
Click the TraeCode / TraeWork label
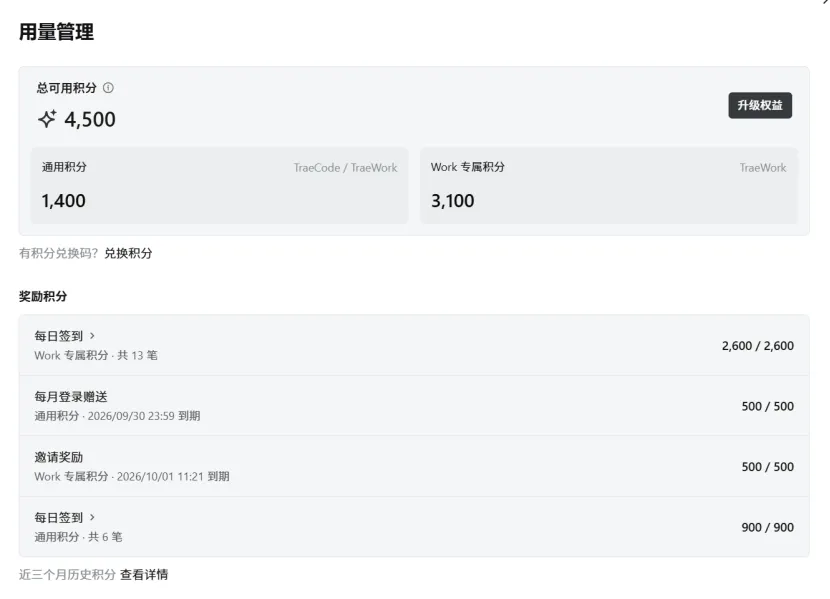(x=346, y=168)
